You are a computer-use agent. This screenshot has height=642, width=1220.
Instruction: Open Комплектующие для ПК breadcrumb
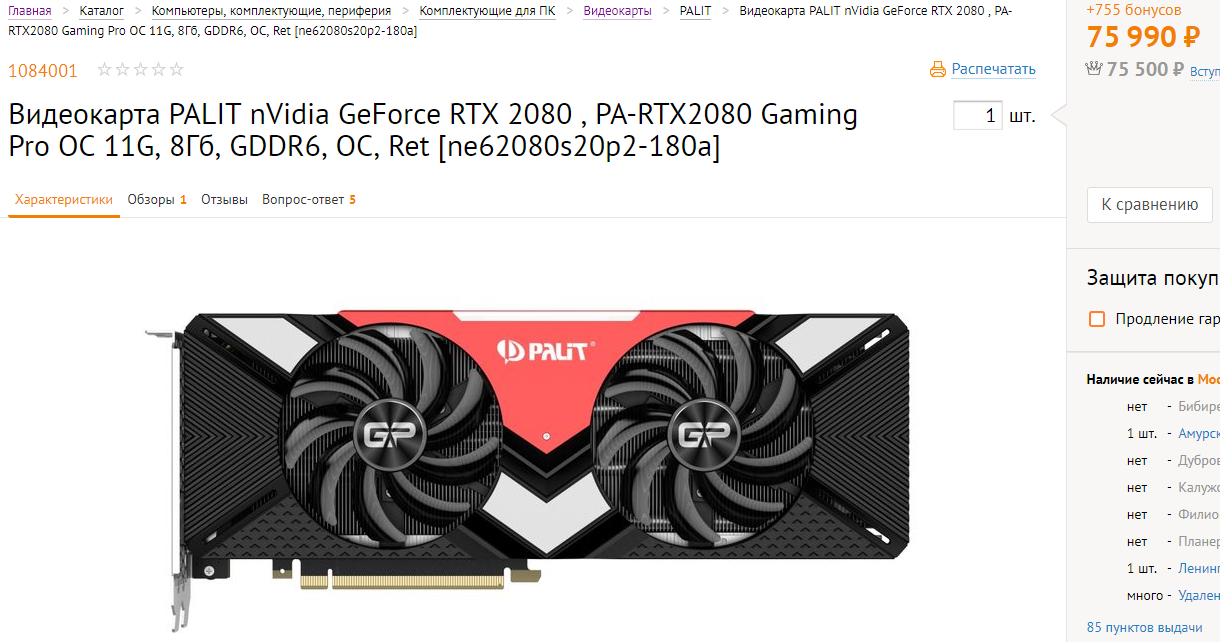click(487, 11)
